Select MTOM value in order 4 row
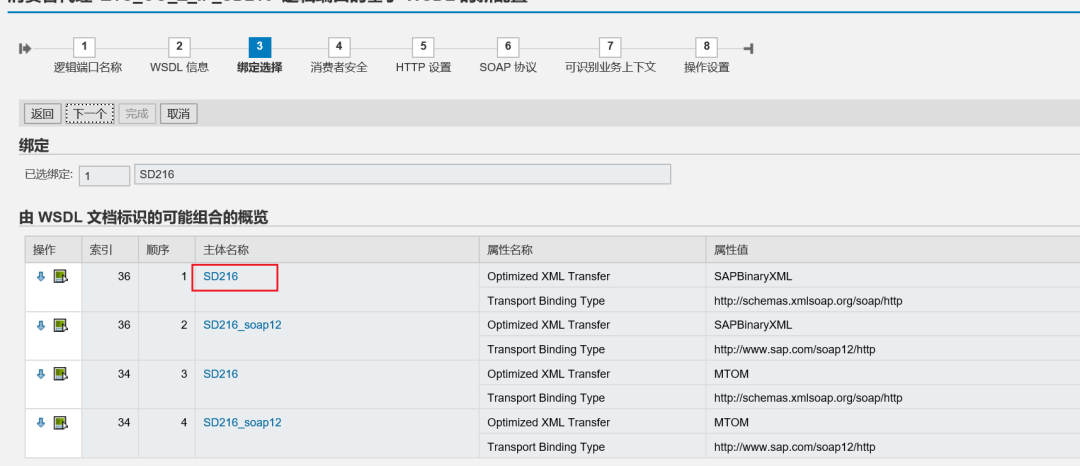Screen dimensions: 1080x466 click(x=731, y=422)
